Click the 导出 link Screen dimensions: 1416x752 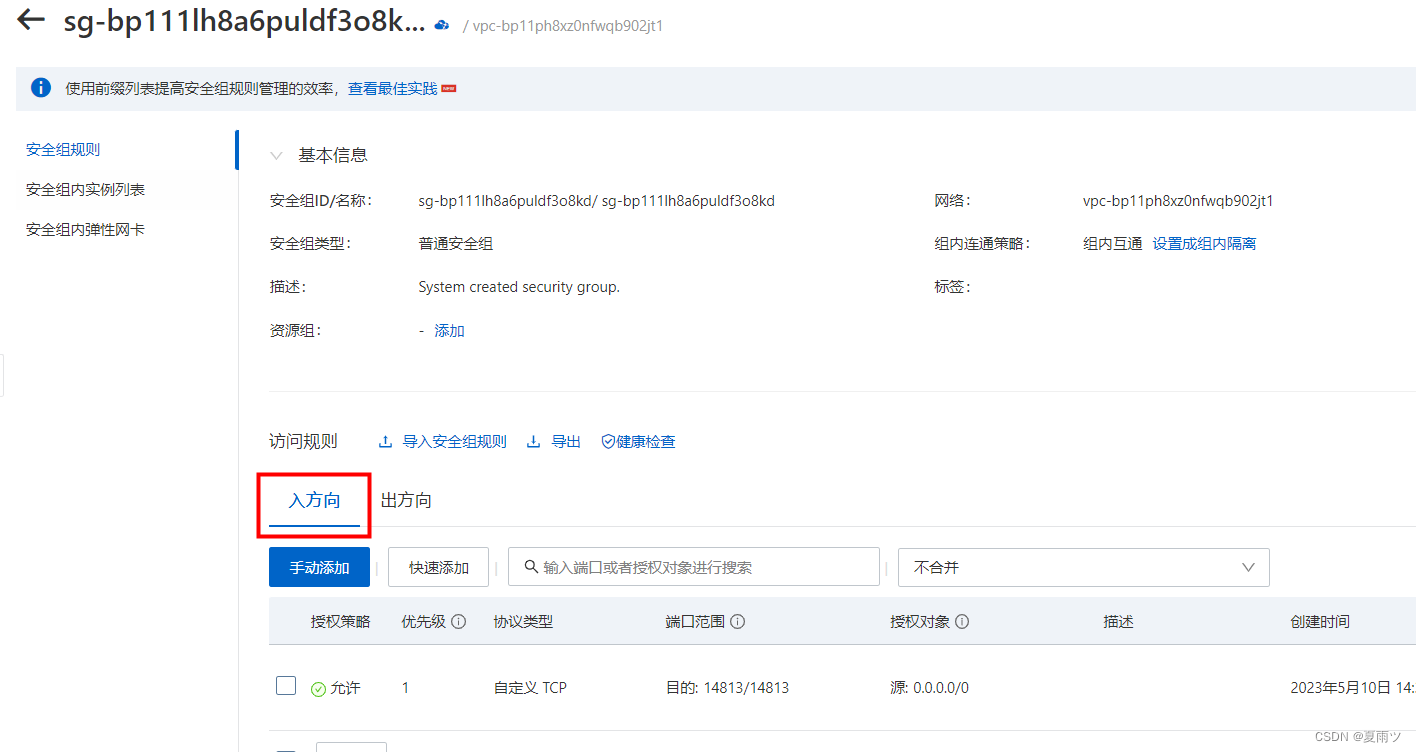(566, 442)
